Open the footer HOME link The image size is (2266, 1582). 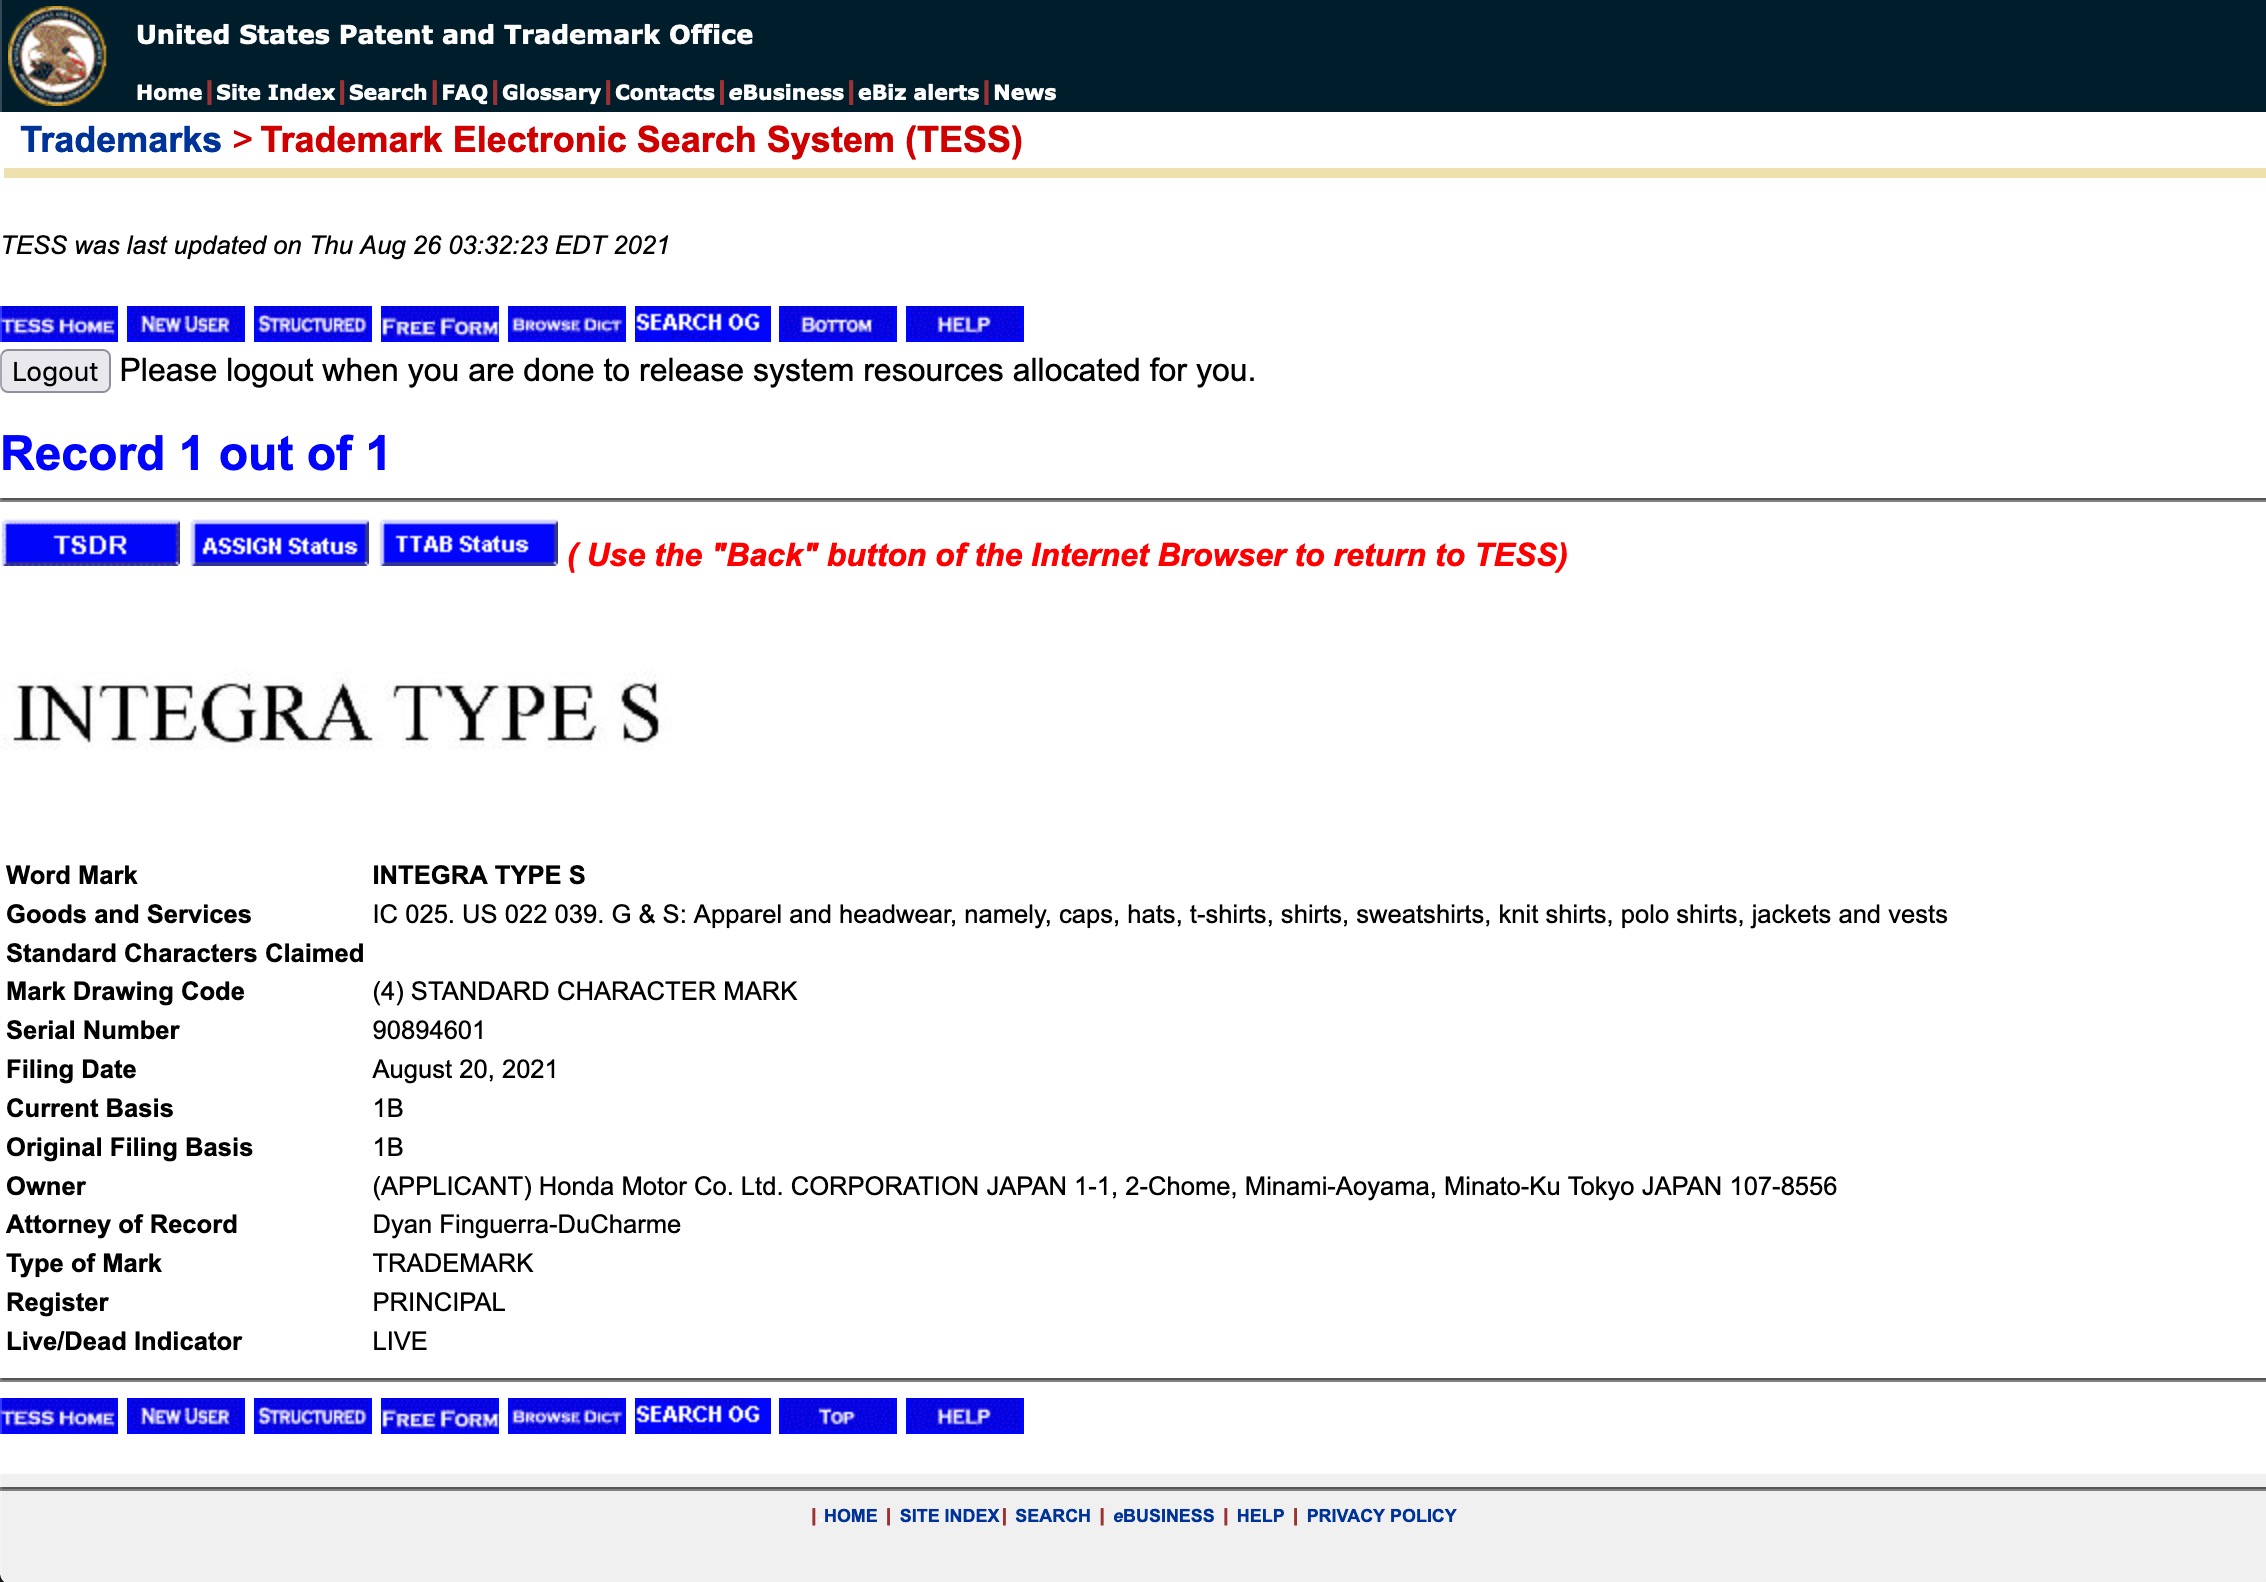(x=850, y=1516)
